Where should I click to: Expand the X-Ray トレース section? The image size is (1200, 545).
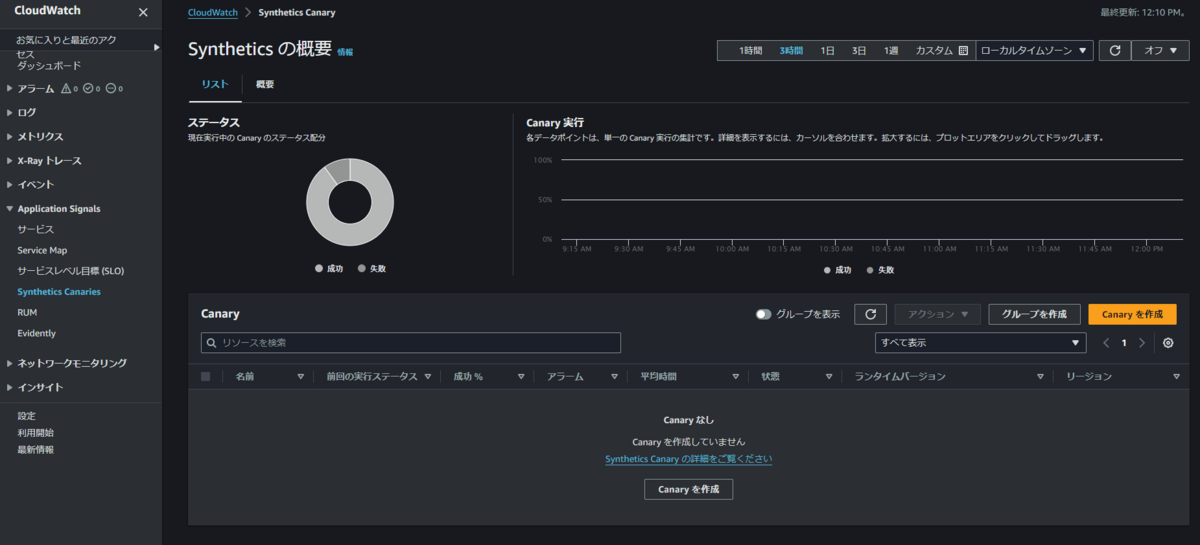(9, 161)
